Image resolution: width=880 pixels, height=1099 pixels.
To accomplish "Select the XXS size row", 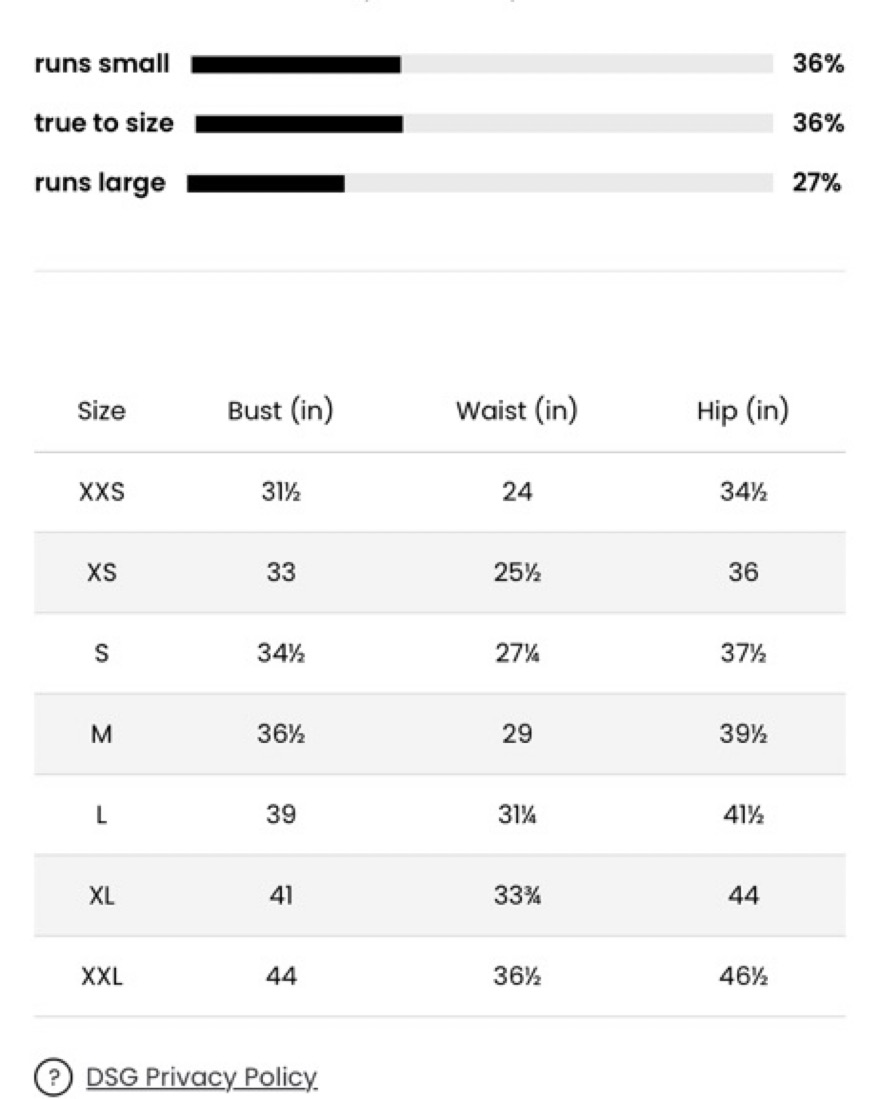I will pos(440,492).
